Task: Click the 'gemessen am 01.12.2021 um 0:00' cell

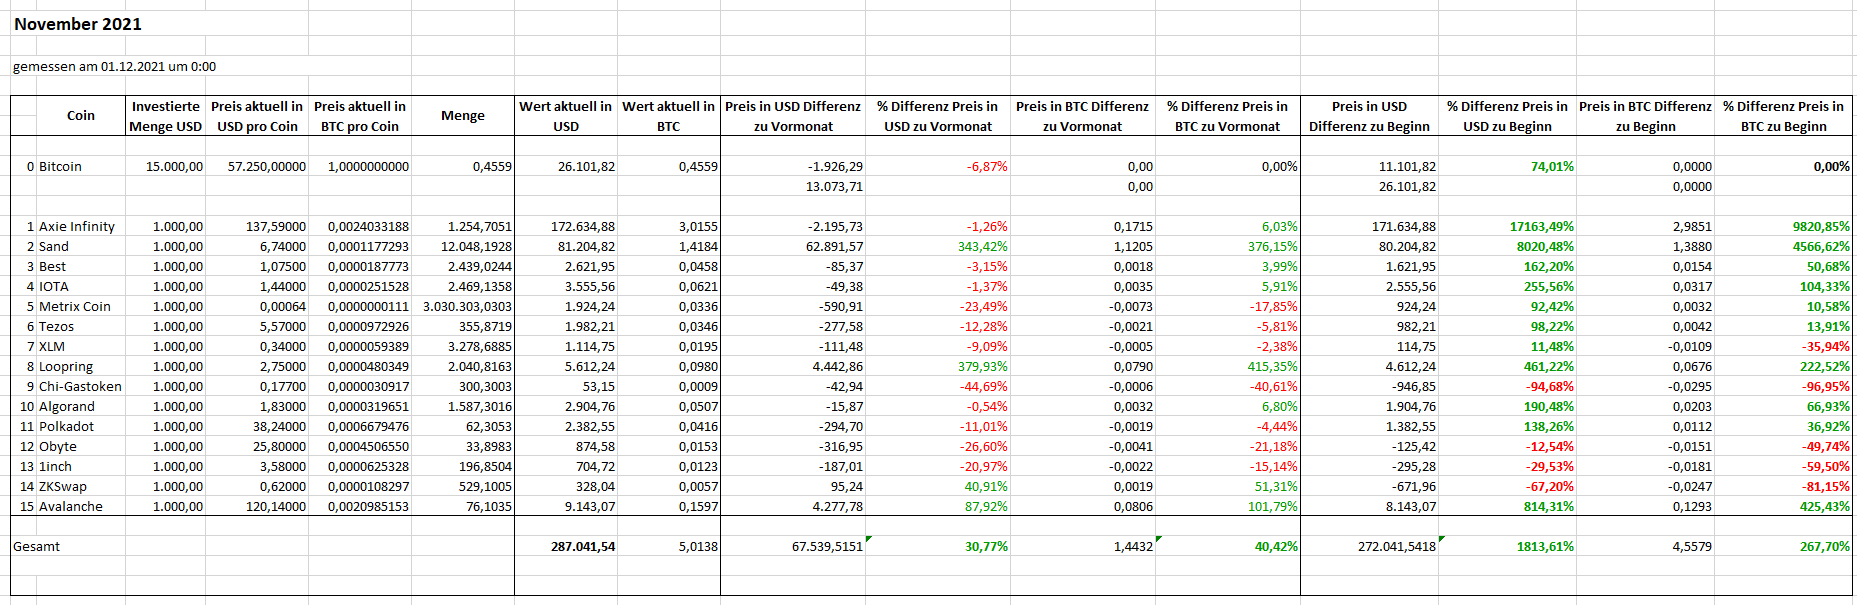Action: tap(114, 67)
